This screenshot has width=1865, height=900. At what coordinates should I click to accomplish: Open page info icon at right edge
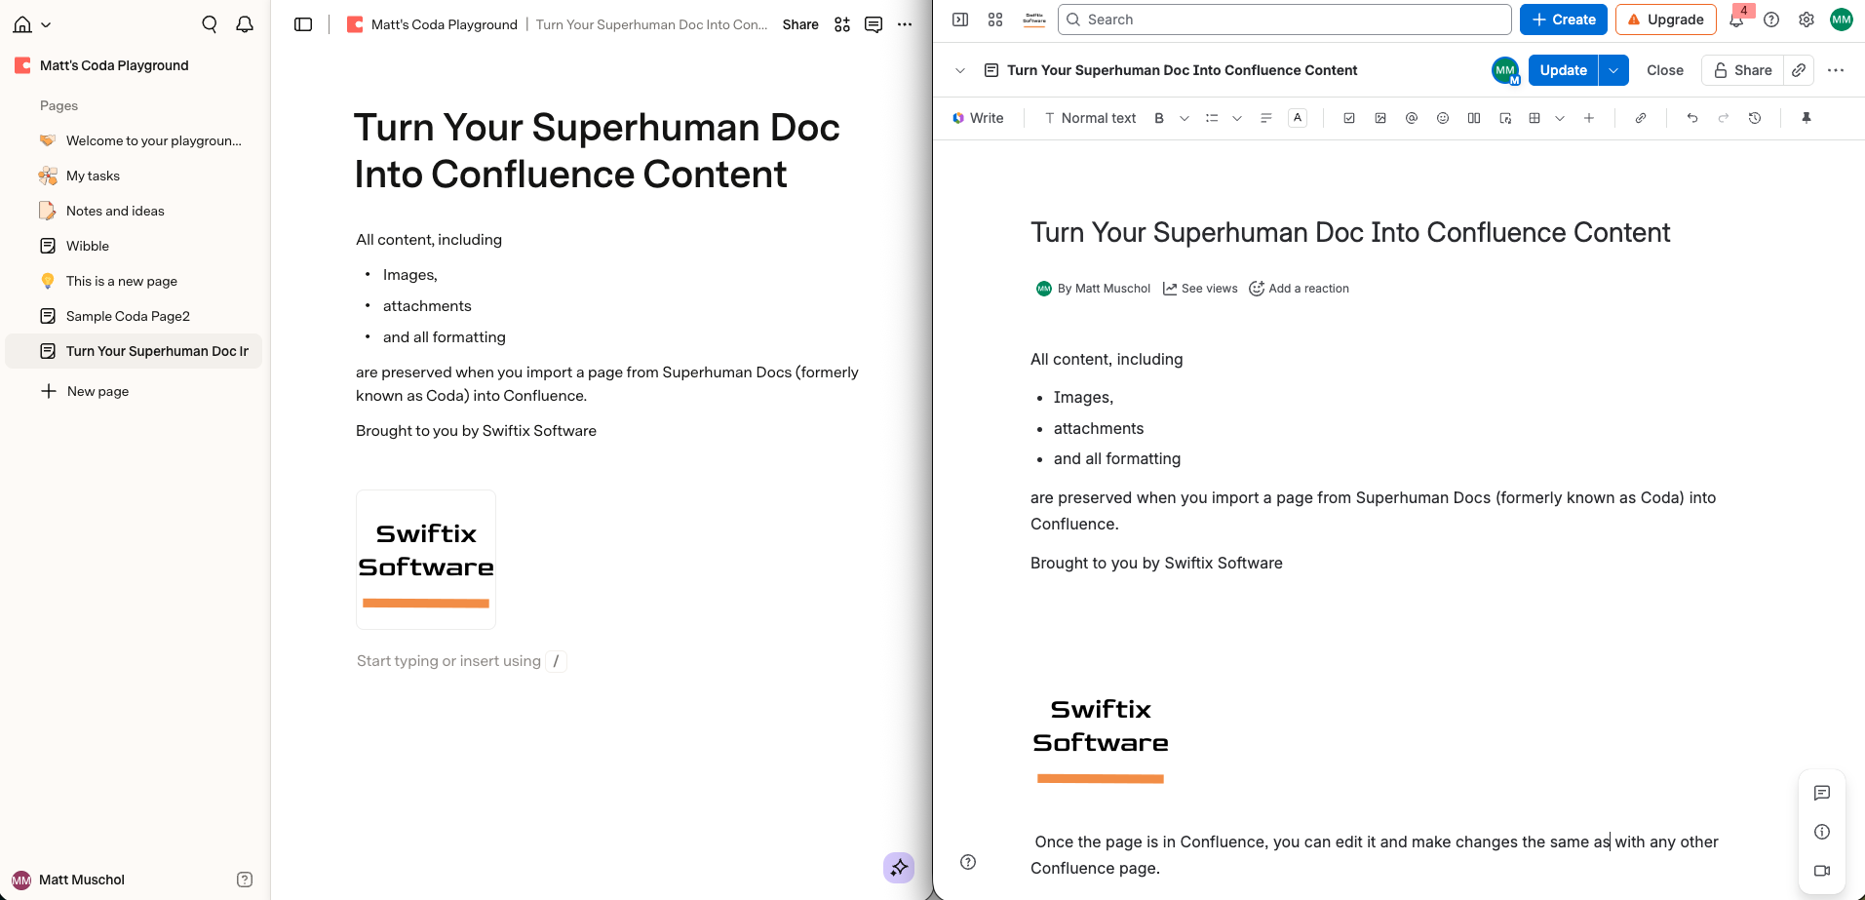point(1821,832)
